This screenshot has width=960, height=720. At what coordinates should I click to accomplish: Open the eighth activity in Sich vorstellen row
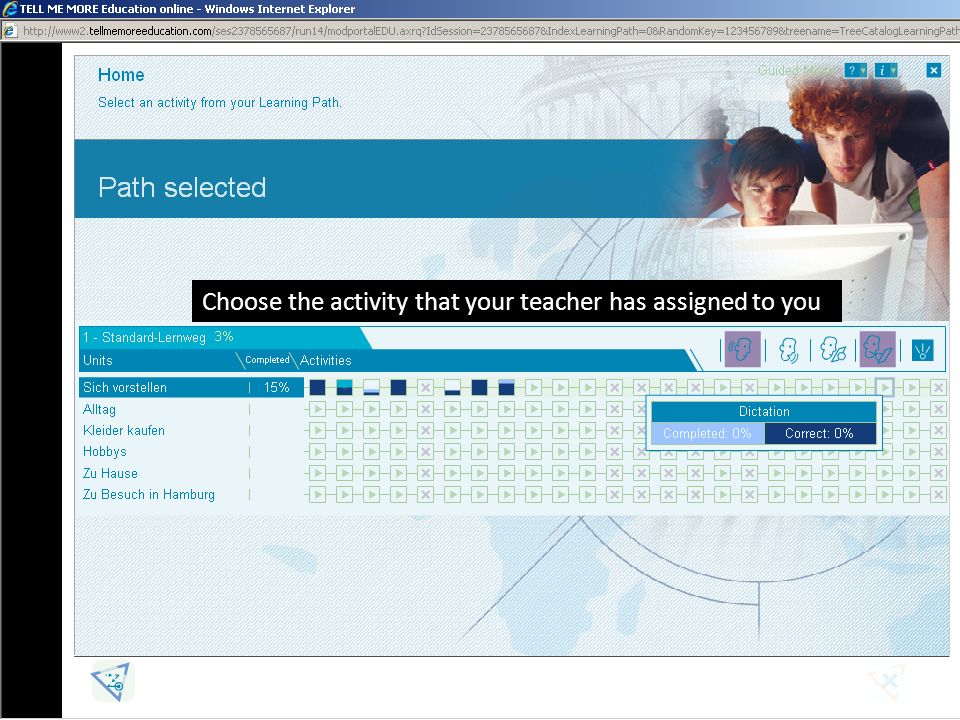coord(506,387)
